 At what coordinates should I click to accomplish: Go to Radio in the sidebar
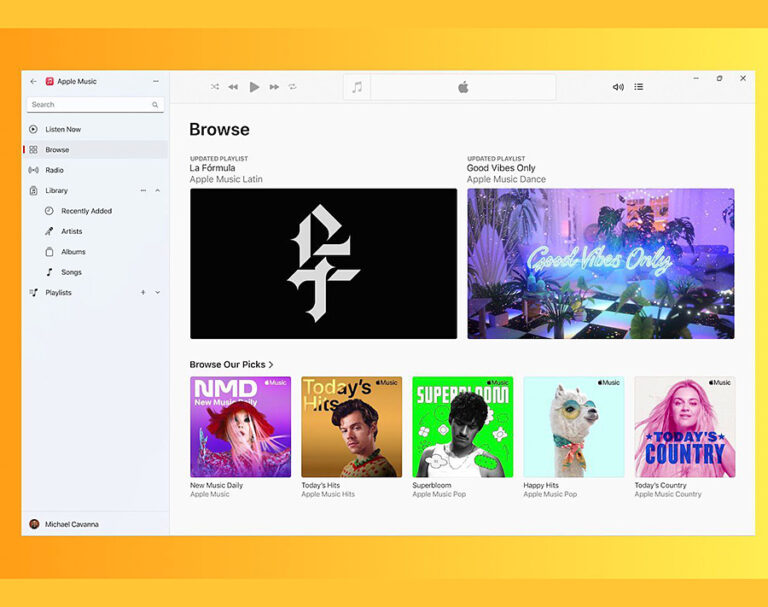(x=54, y=170)
